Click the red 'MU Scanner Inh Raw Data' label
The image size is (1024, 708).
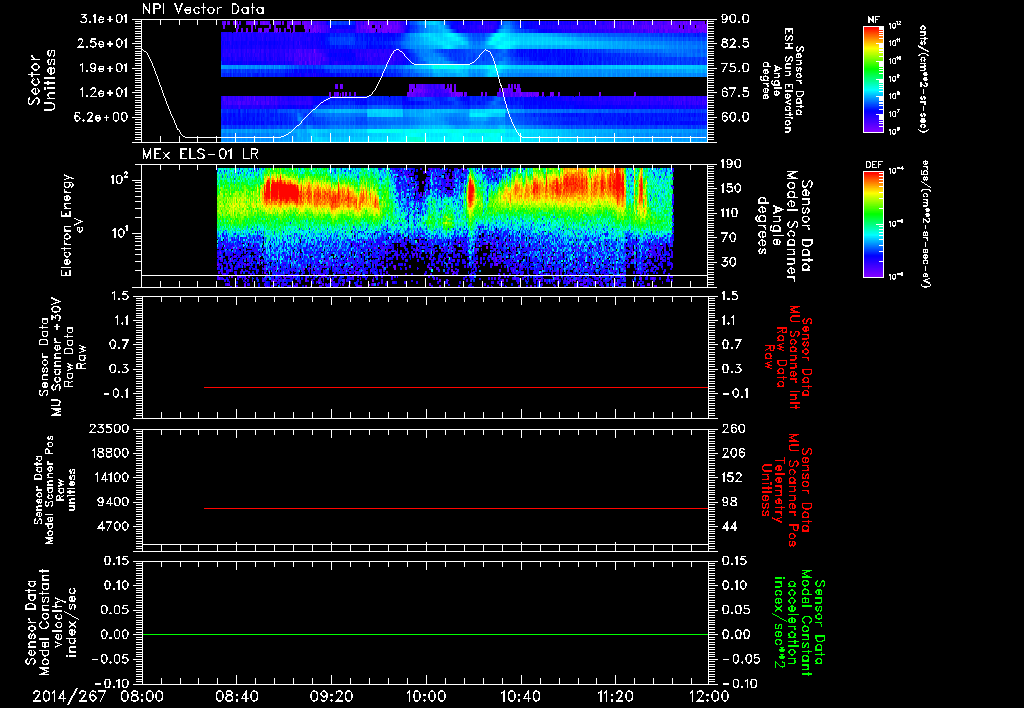[x=787, y=357]
